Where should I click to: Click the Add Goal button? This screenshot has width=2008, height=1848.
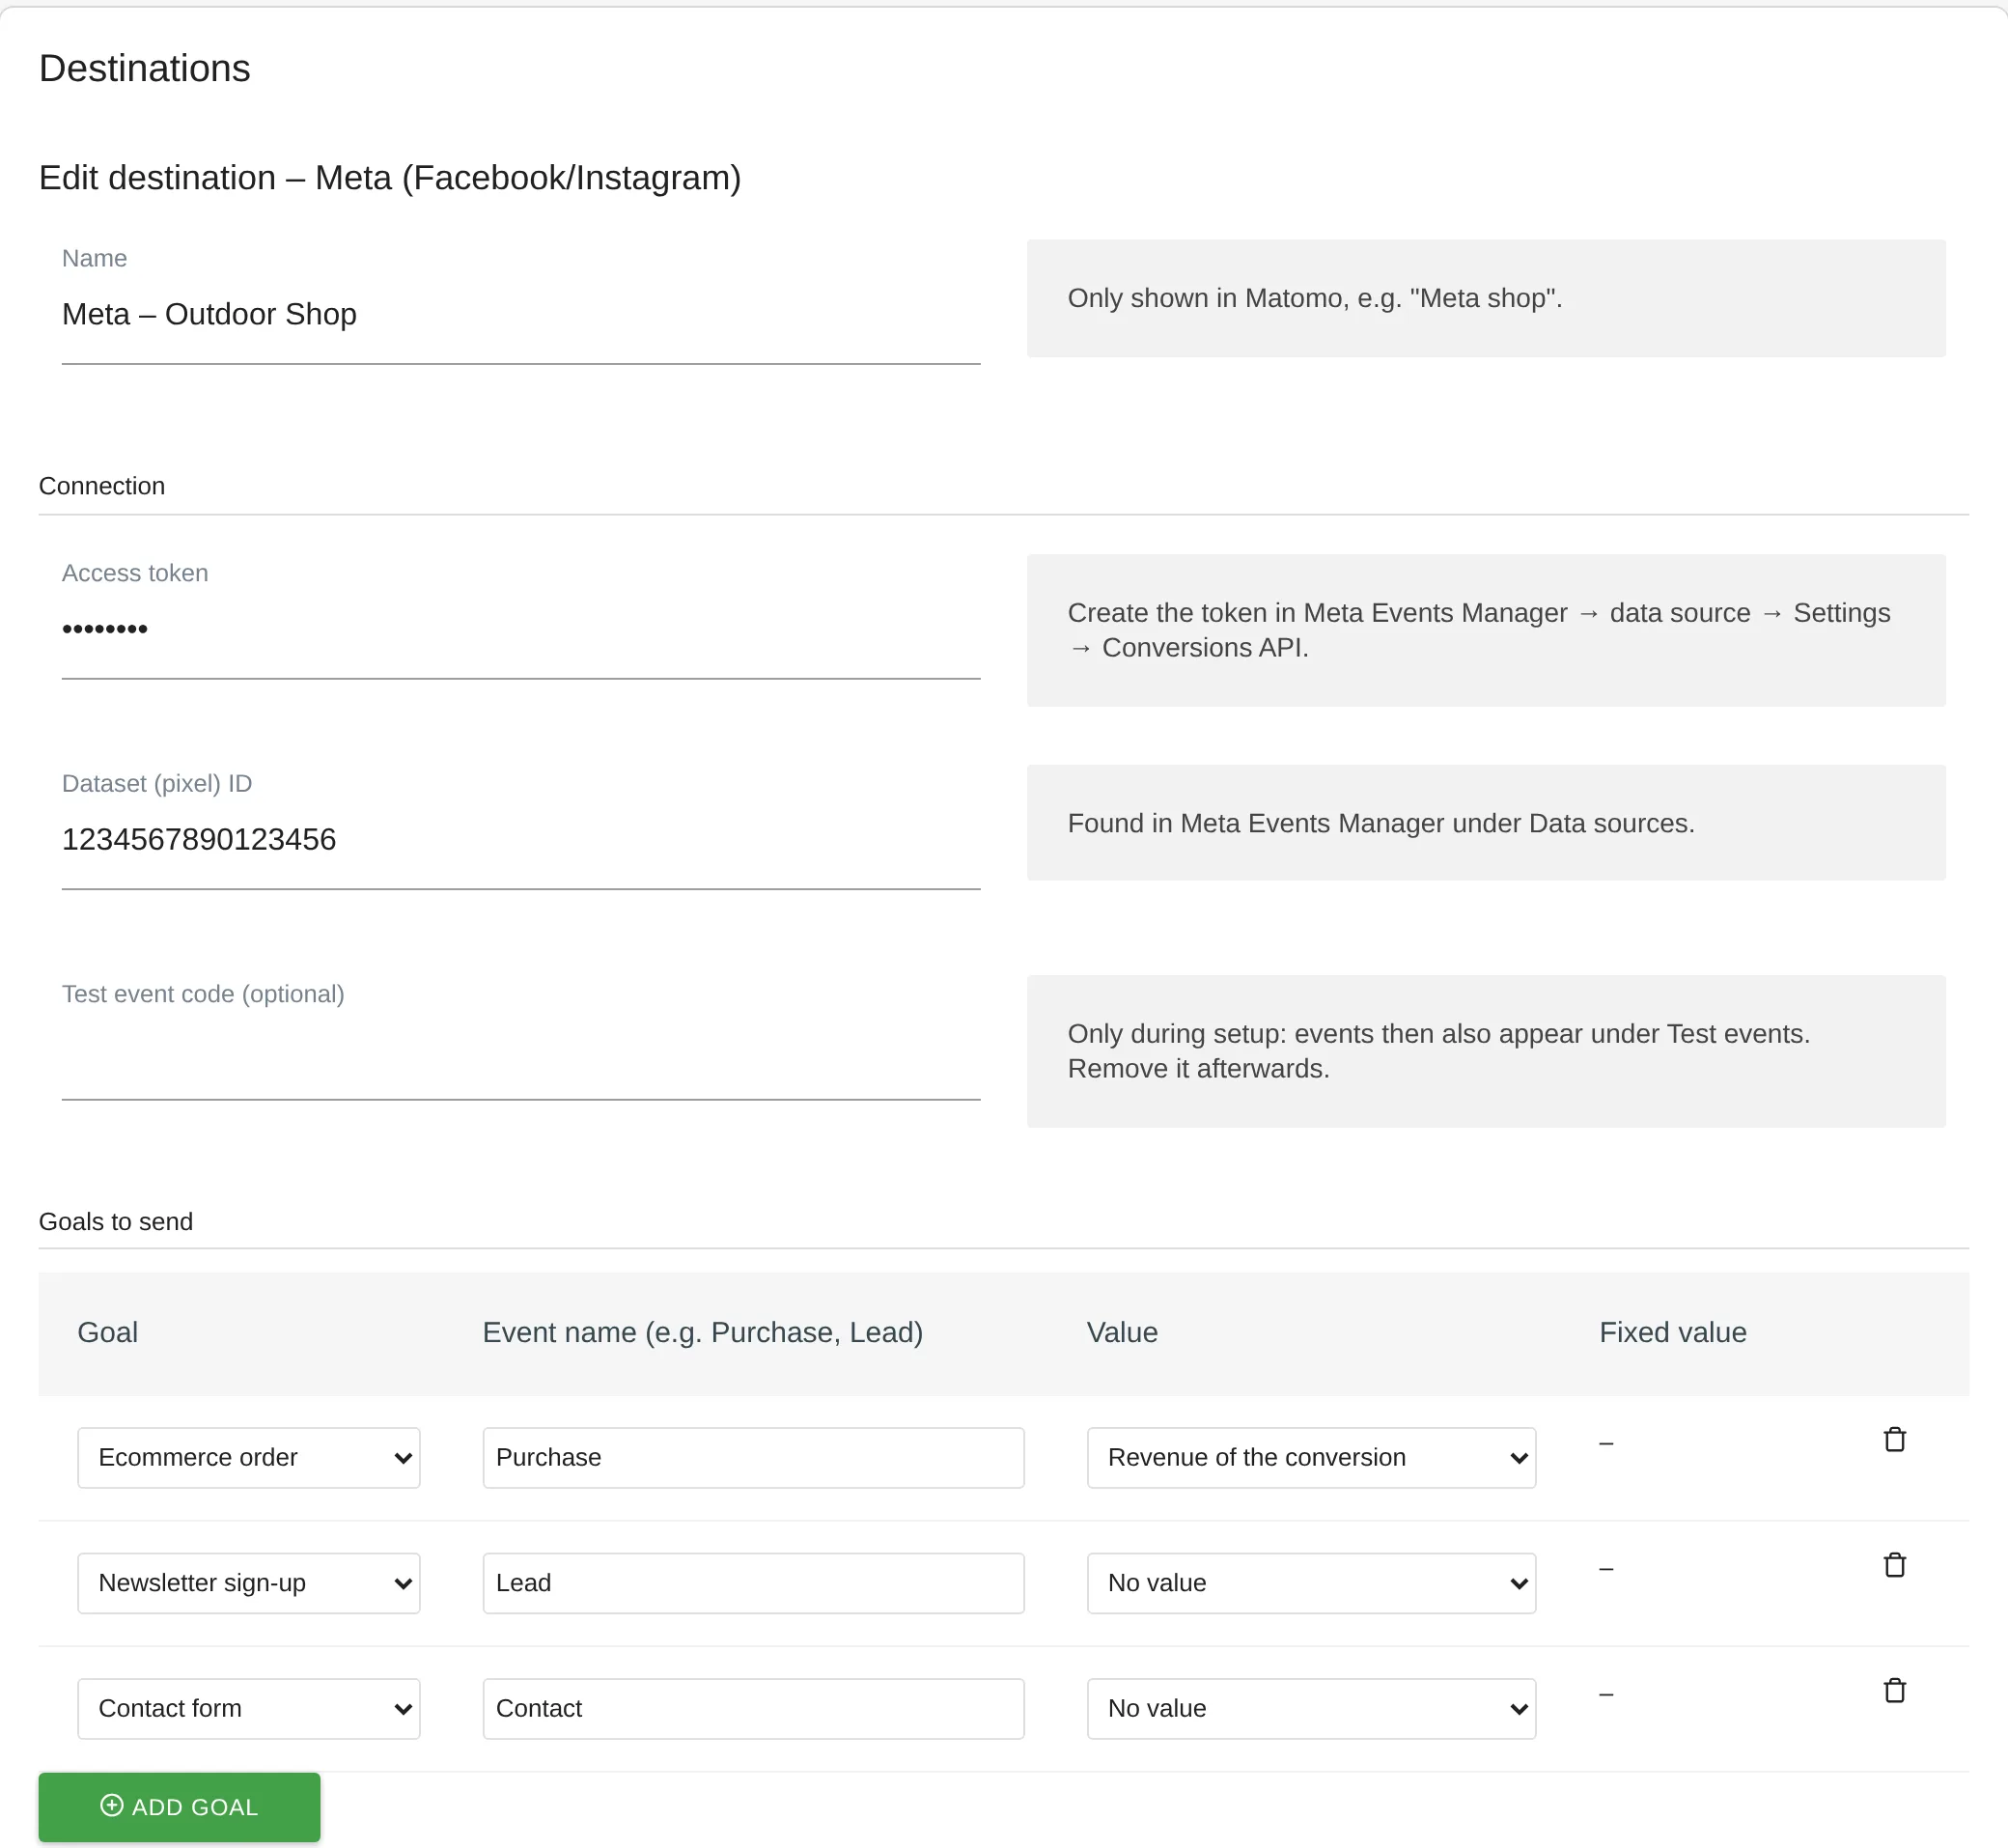179,1806
